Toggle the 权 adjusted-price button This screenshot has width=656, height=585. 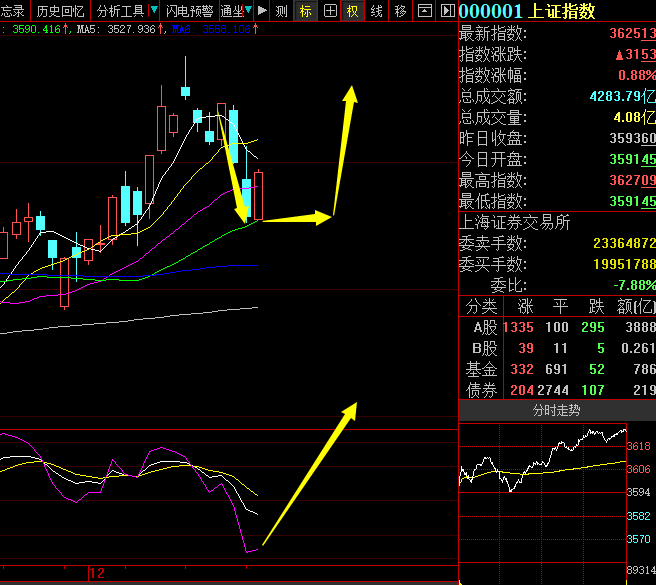coord(353,10)
